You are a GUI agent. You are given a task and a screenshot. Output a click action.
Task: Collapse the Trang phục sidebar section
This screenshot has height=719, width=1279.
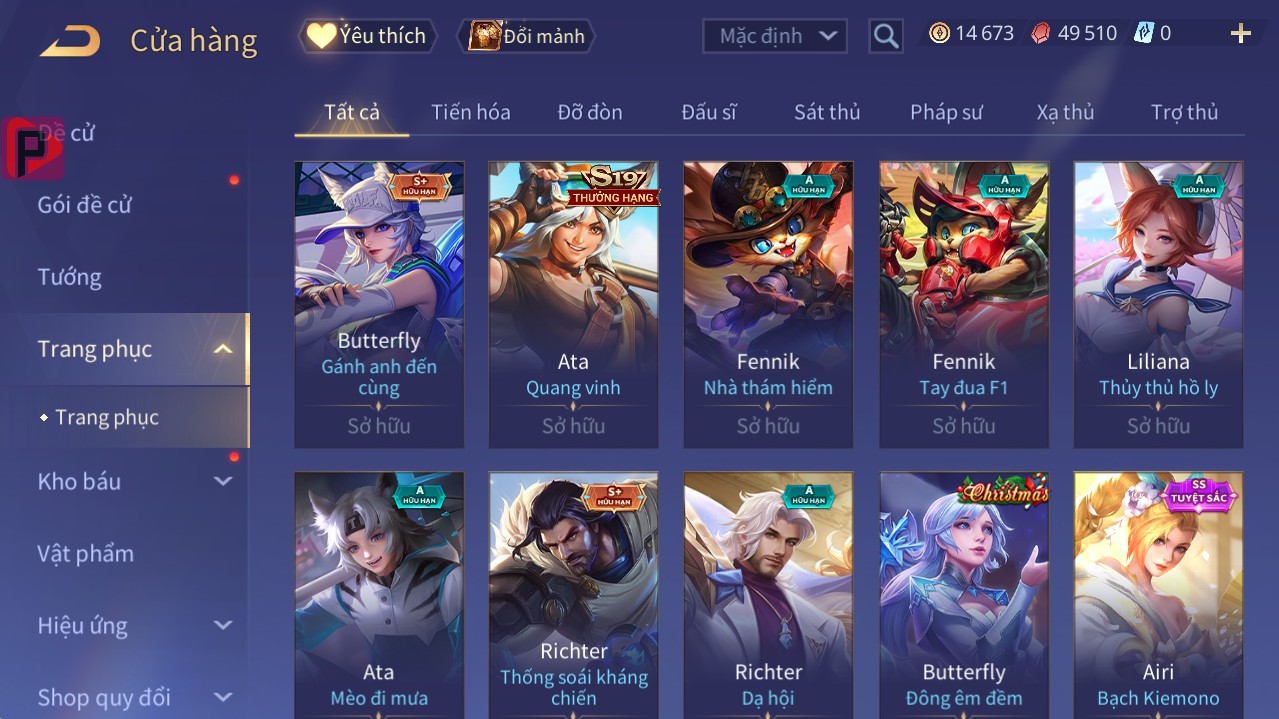pyautogui.click(x=223, y=349)
